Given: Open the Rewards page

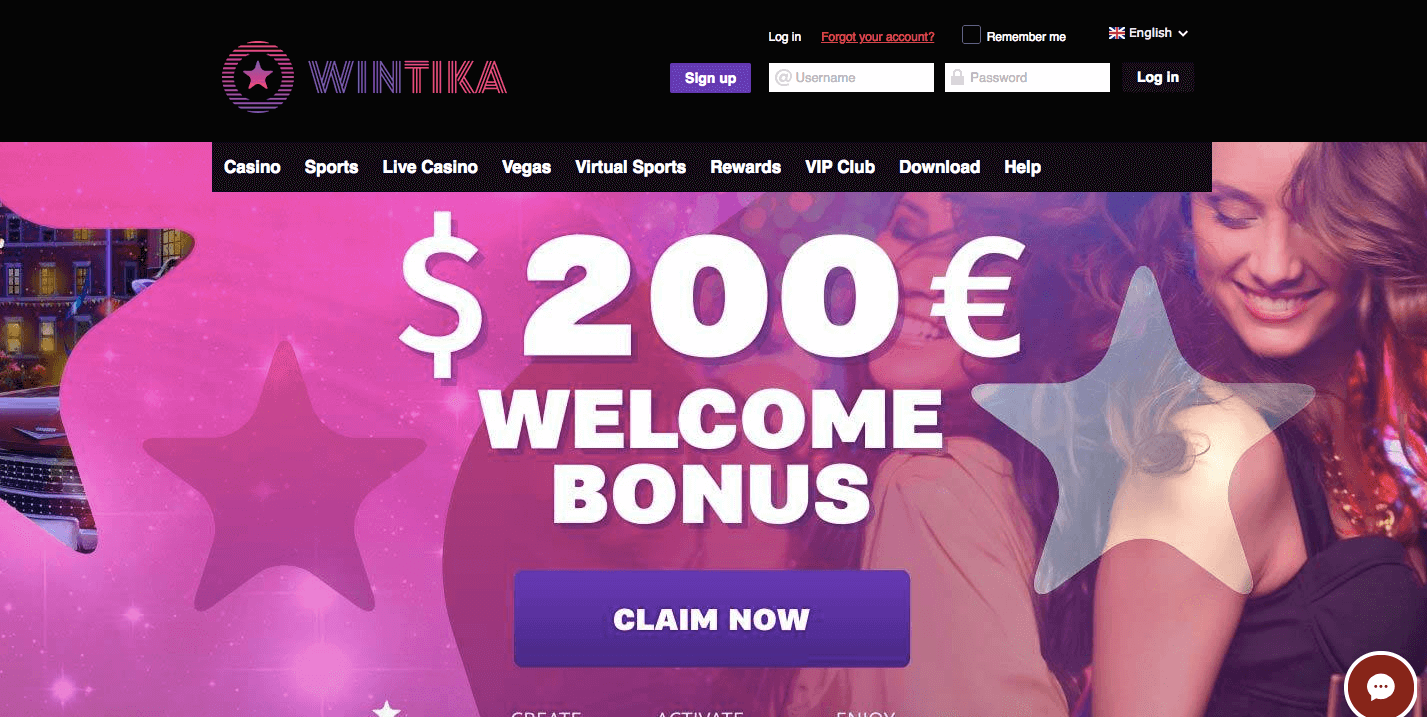Looking at the screenshot, I should pos(745,167).
